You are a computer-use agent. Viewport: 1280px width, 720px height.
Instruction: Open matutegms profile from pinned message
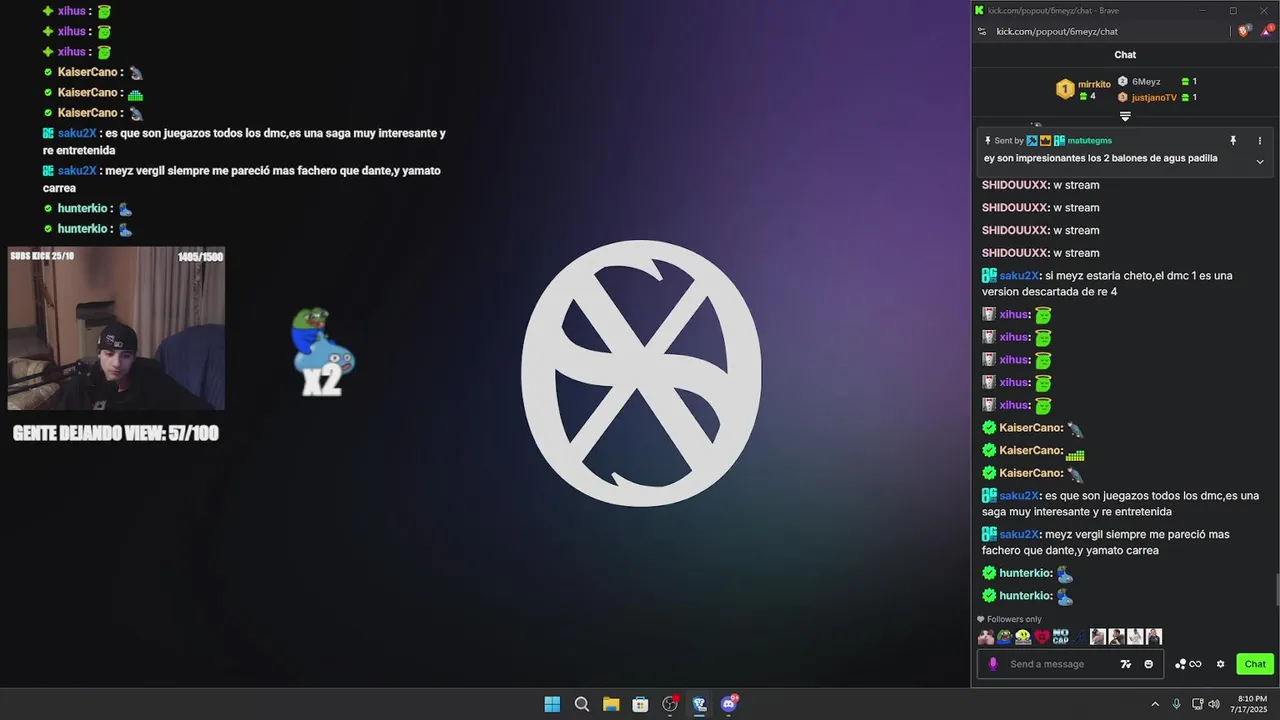pyautogui.click(x=1088, y=141)
